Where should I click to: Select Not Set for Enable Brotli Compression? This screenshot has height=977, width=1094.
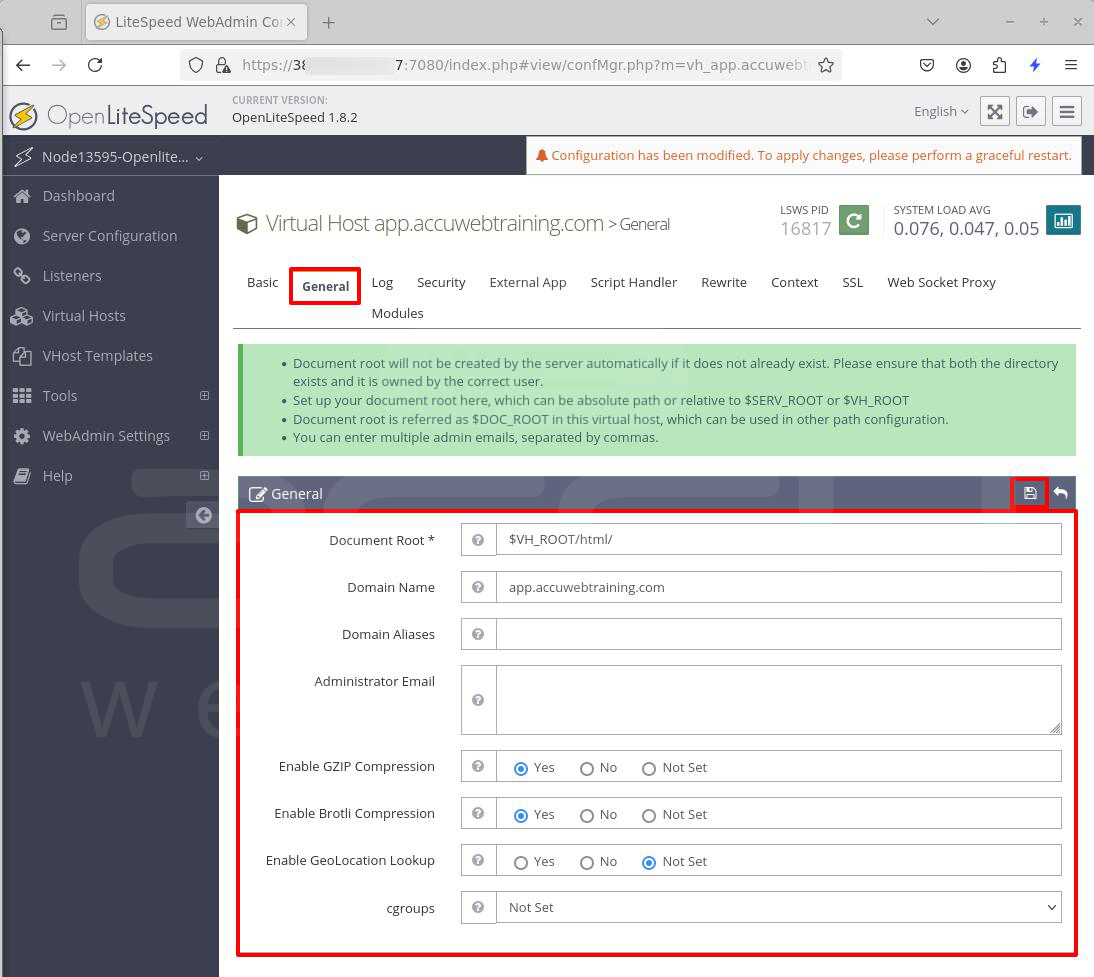649,815
